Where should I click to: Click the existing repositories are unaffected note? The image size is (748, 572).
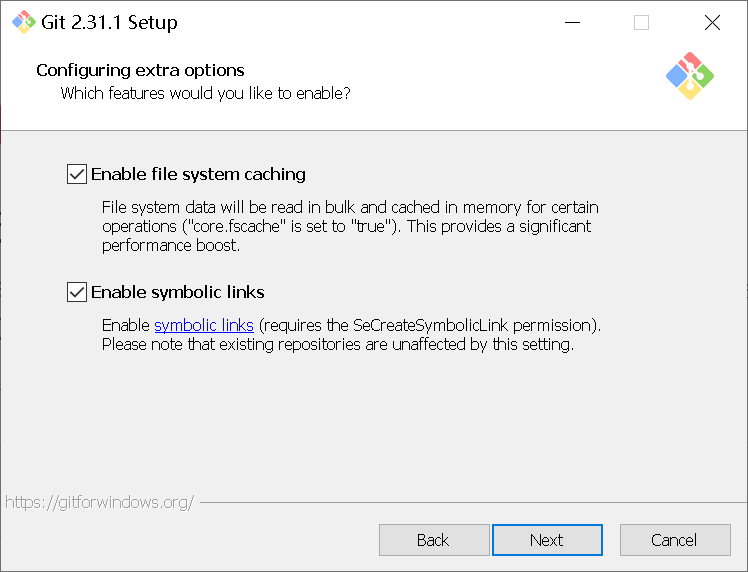[x=338, y=344]
